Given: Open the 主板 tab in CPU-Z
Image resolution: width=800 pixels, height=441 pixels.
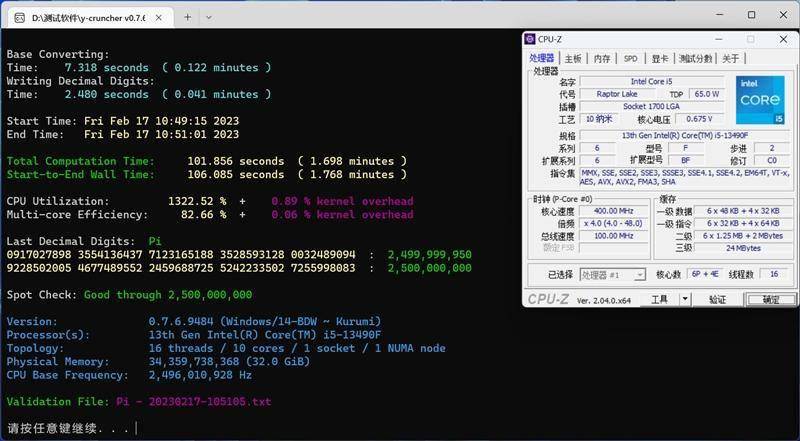Looking at the screenshot, I should click(x=573, y=59).
